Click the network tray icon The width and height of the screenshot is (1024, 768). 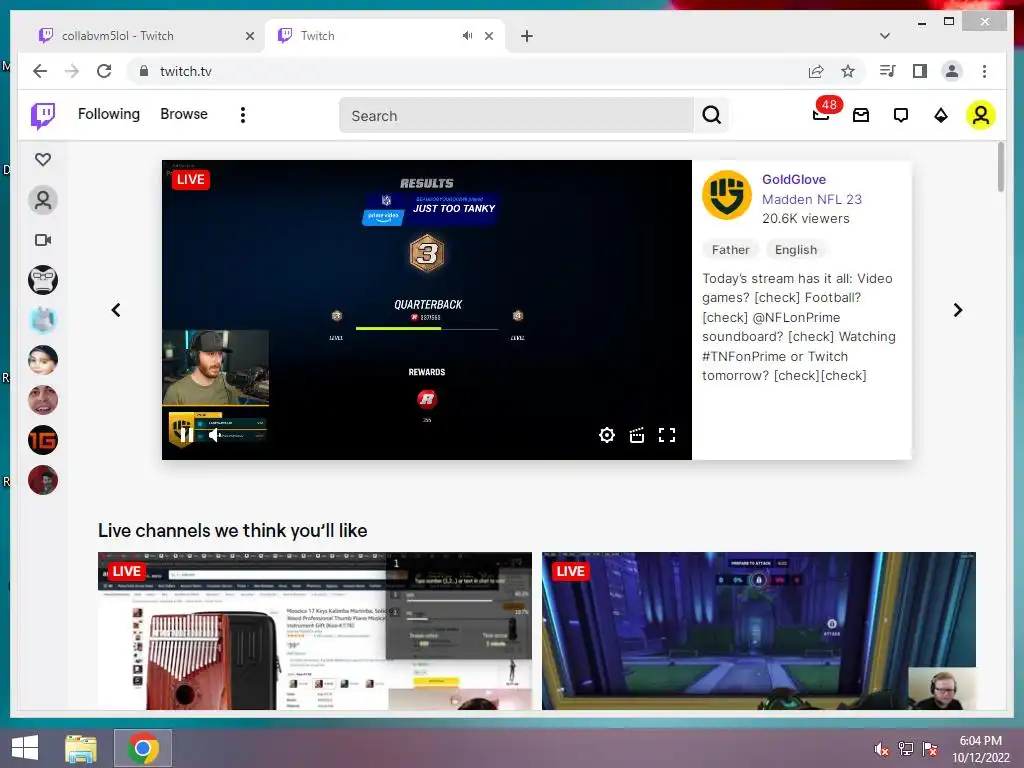[x=906, y=749]
